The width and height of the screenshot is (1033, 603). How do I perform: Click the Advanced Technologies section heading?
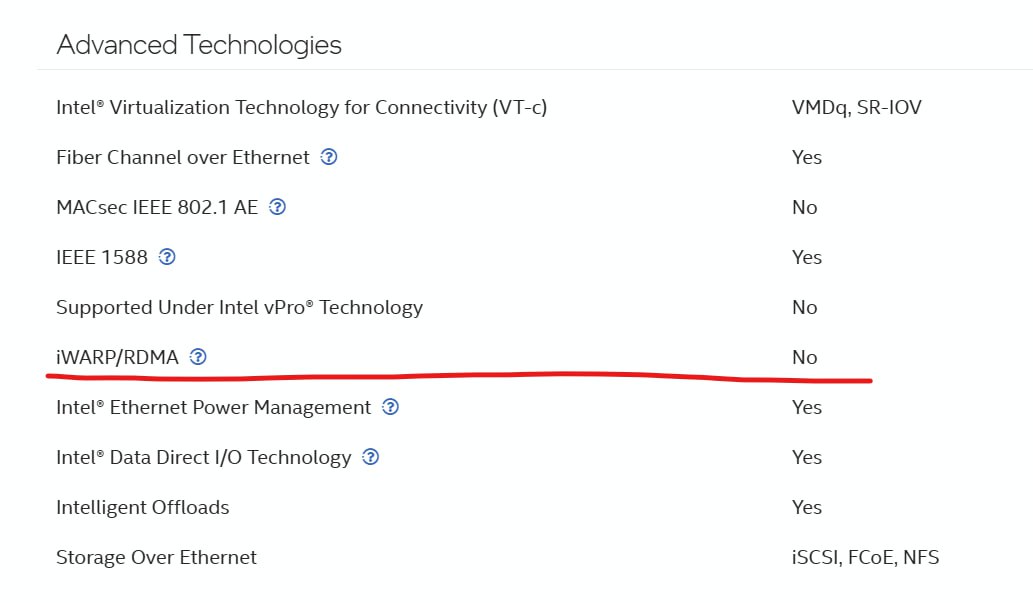[199, 45]
